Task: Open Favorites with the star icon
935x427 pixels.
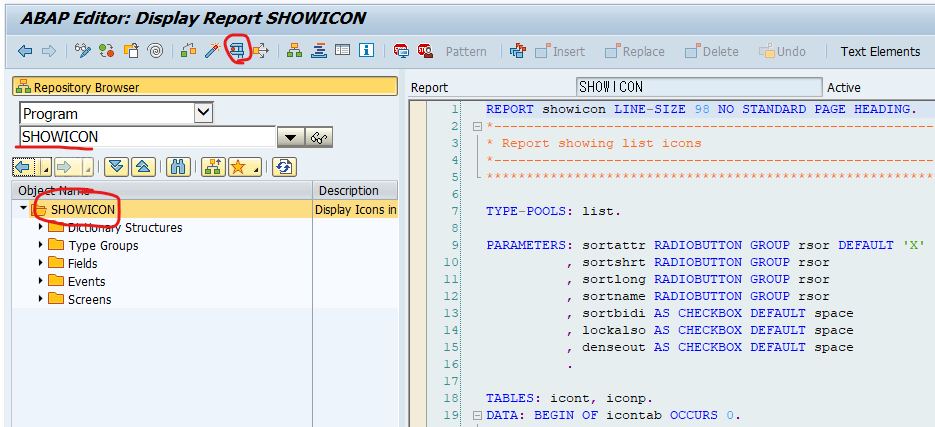Action: pyautogui.click(x=239, y=167)
